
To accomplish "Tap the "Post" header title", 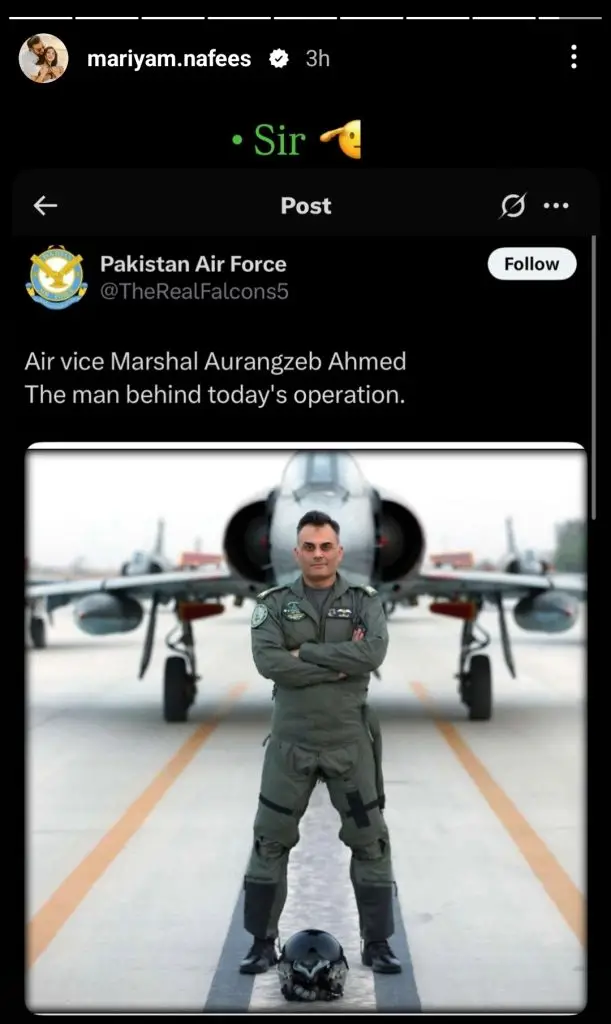I will point(306,206).
